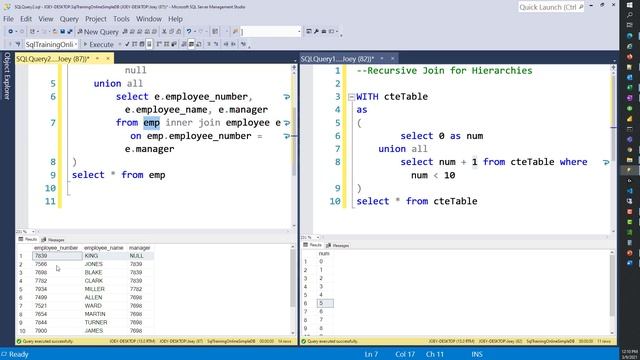This screenshot has height=360, width=640.
Task: Click the Quick Launch search box
Action: [551, 7]
